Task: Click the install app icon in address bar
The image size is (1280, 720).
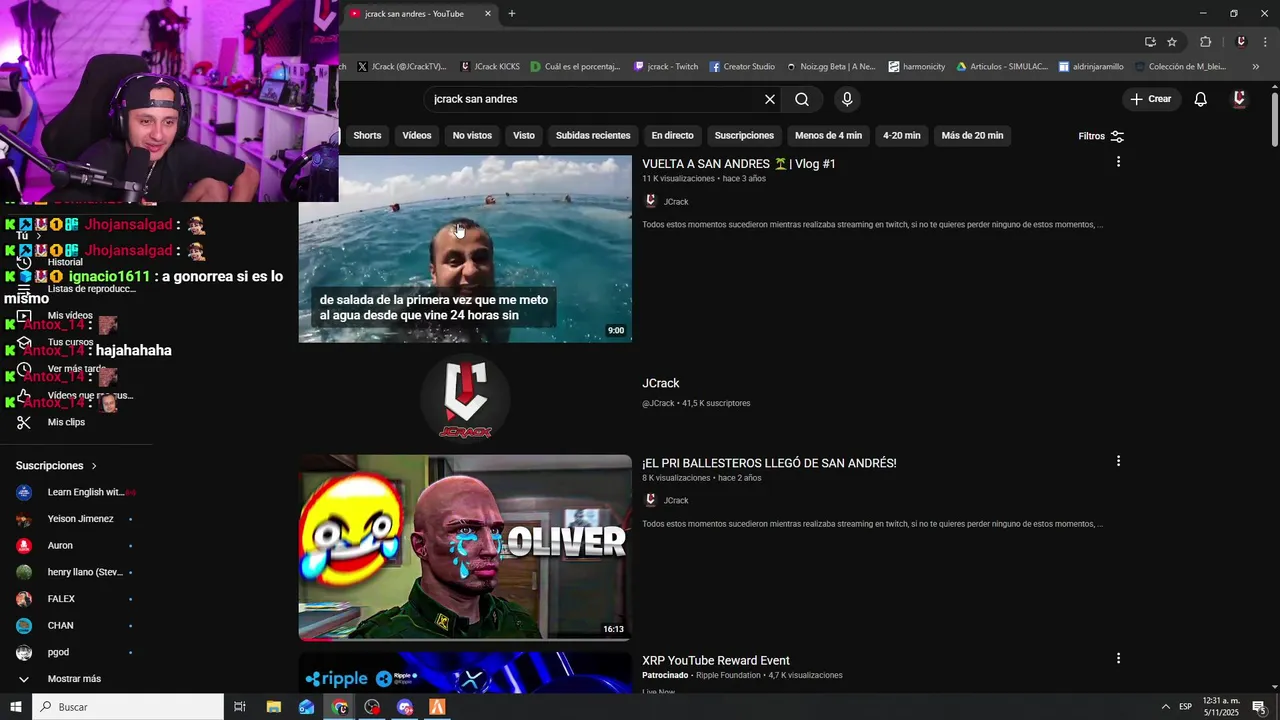Action: tap(1150, 42)
